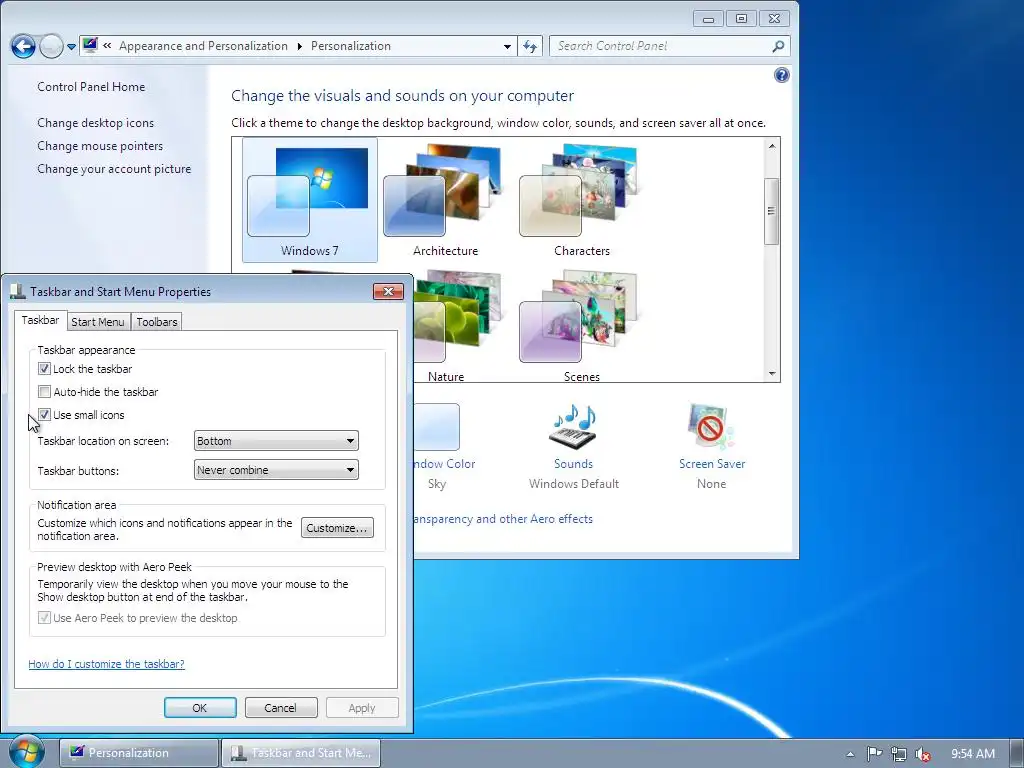The image size is (1024, 768).
Task: Open transparency and other Aero effects link
Action: pyautogui.click(x=504, y=519)
